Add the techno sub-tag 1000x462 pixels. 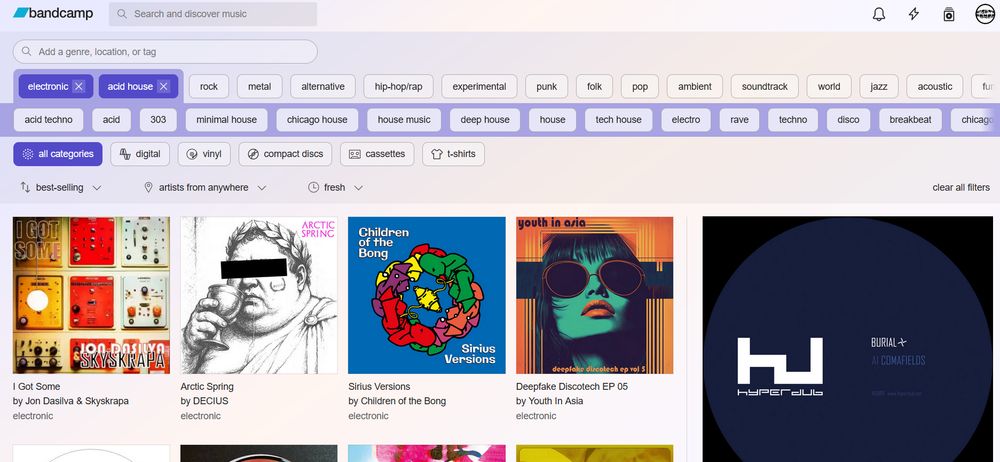(x=793, y=119)
